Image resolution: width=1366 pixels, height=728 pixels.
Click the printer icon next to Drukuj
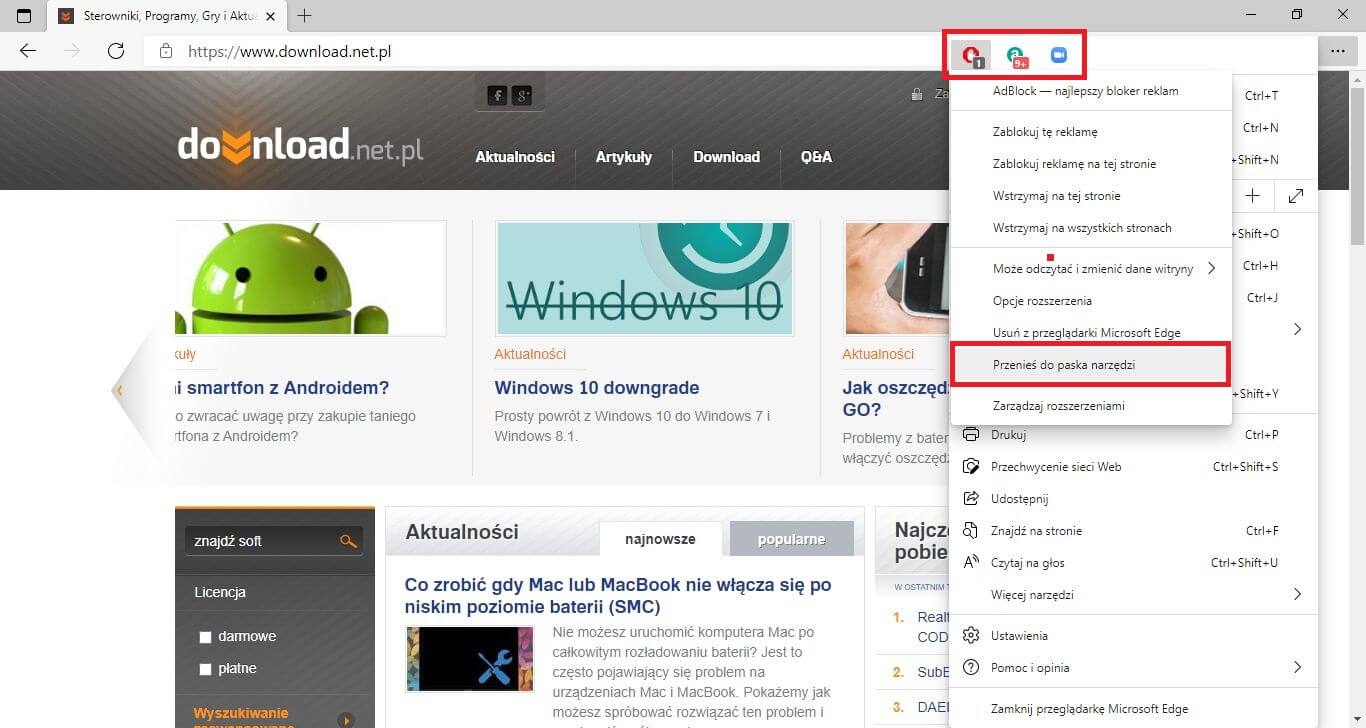(x=970, y=435)
